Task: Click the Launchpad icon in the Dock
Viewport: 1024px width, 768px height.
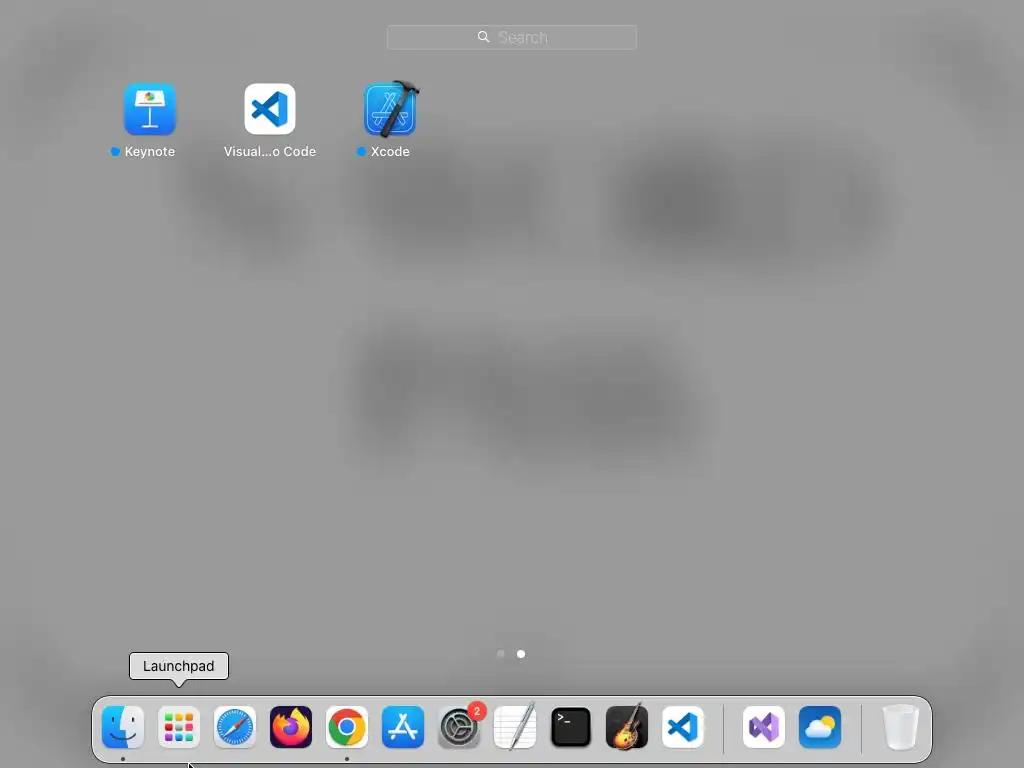Action: pos(179,727)
